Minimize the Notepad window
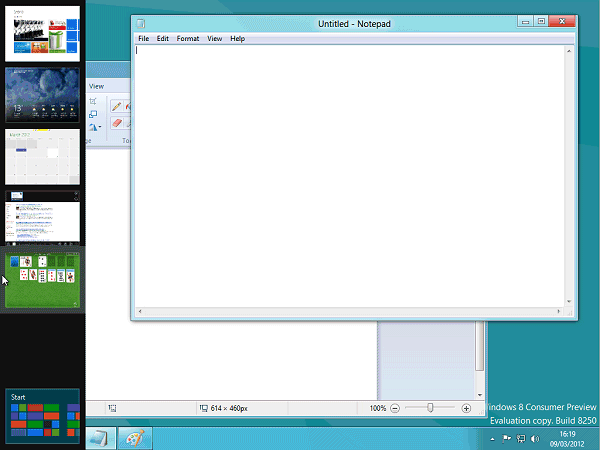This screenshot has height=450, width=600. click(x=526, y=22)
